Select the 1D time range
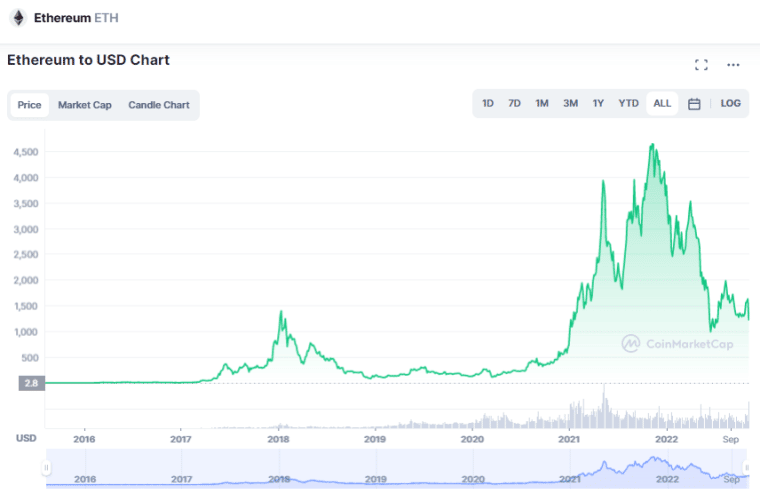 click(488, 104)
